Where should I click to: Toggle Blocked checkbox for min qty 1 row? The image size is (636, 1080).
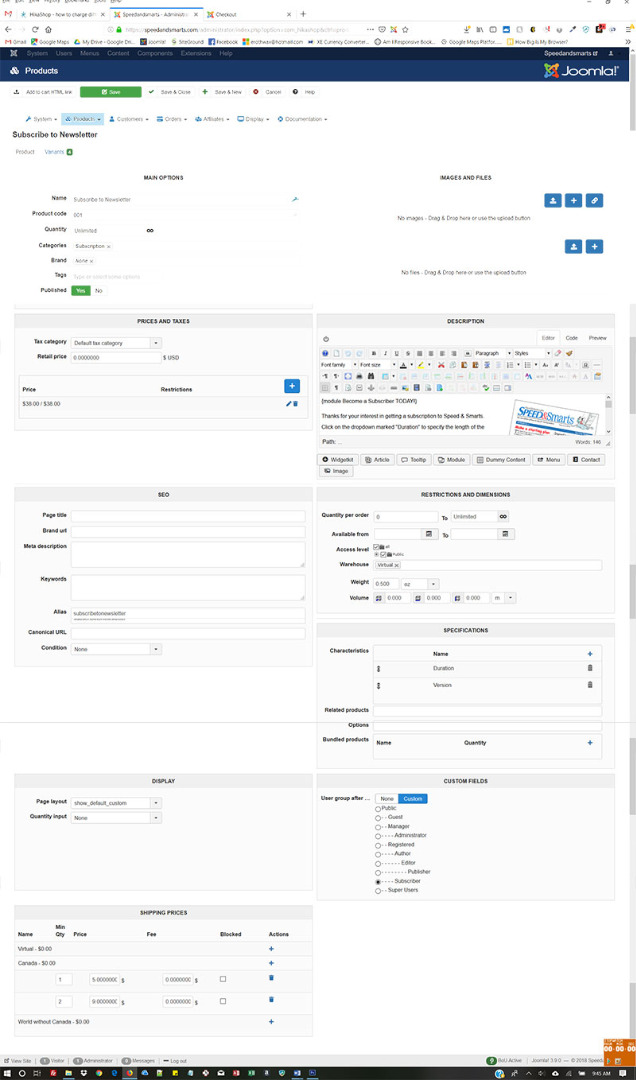click(x=223, y=979)
